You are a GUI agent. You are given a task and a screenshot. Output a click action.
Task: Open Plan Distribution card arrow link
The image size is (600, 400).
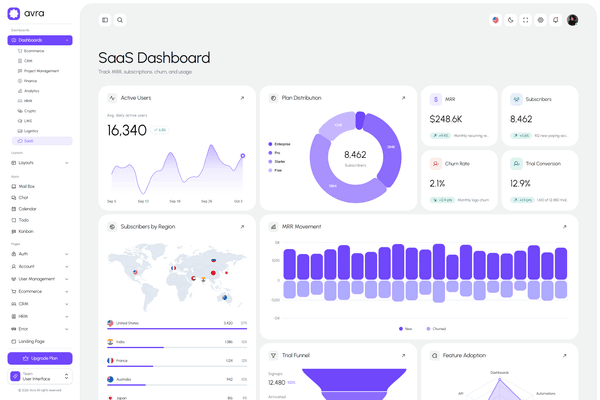tap(403, 98)
